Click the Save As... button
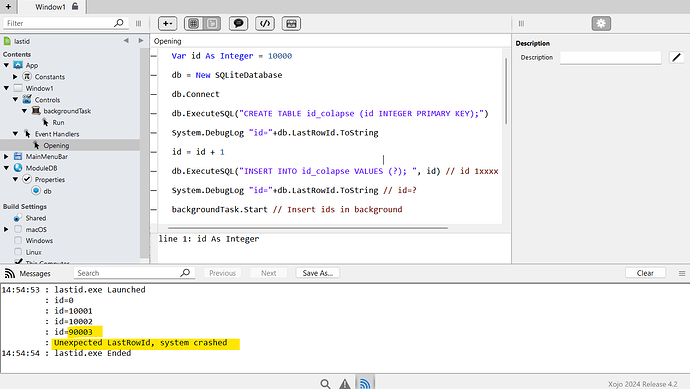 (318, 273)
